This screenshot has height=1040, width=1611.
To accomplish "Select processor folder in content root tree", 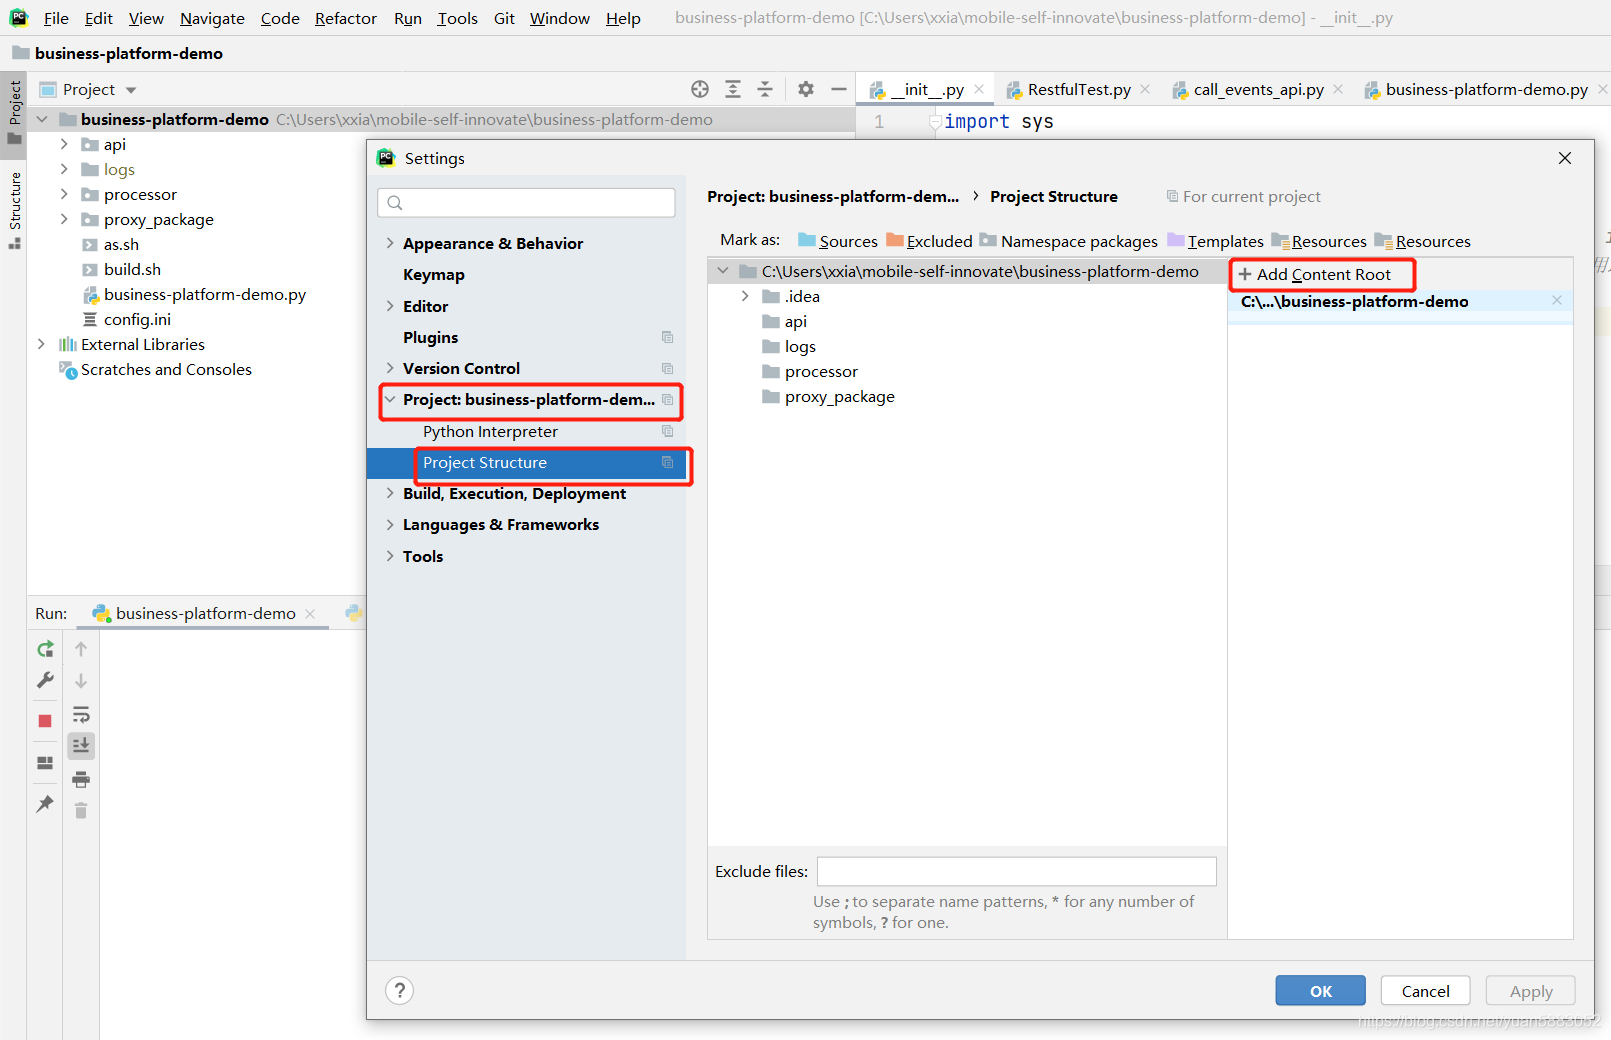I will (x=821, y=371).
